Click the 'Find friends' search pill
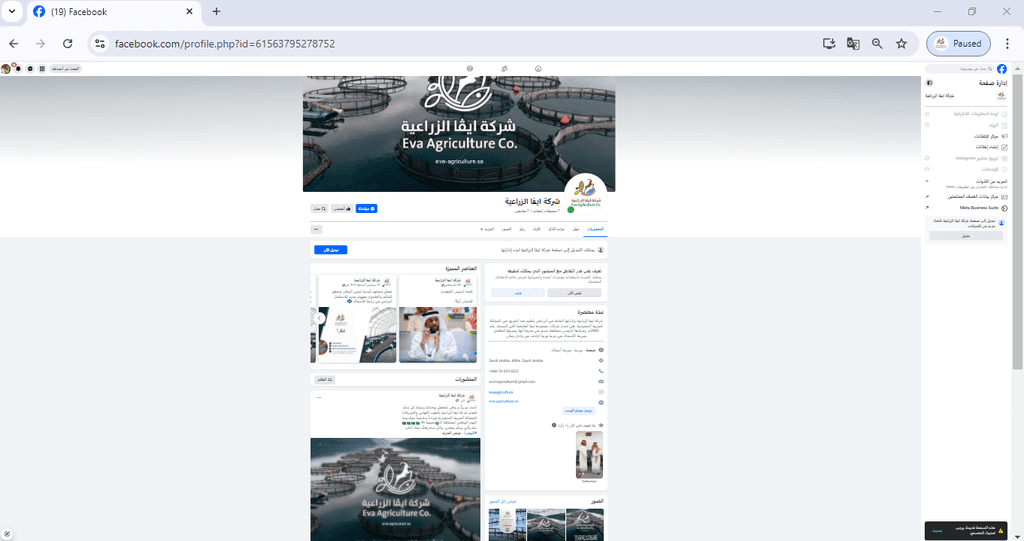This screenshot has width=1024, height=541. tap(65, 69)
